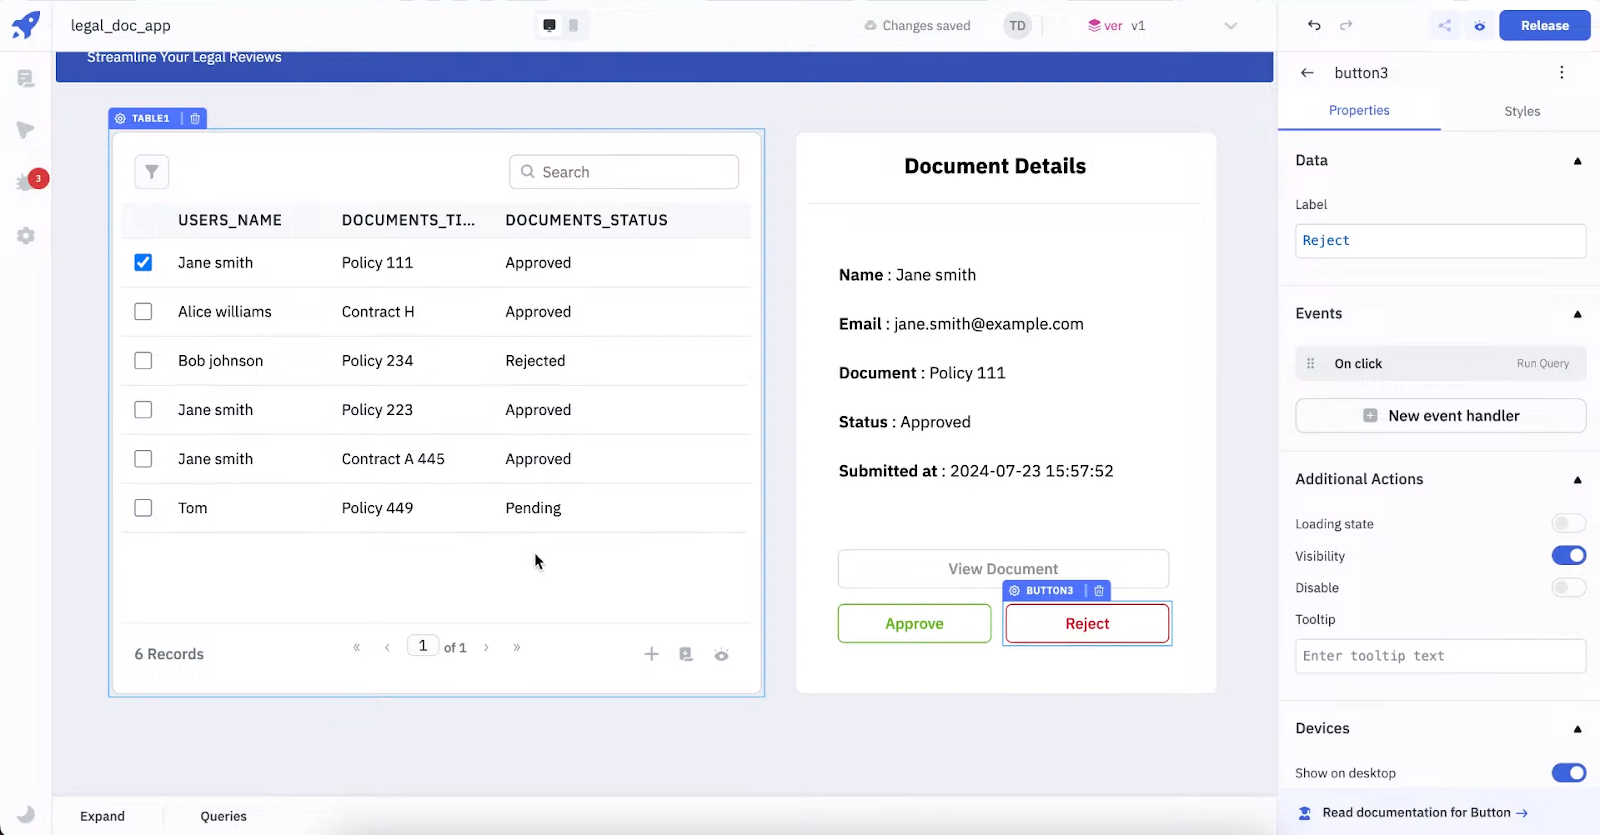Click the USERS_NAME column header
This screenshot has height=835, width=1600.
click(x=230, y=220)
